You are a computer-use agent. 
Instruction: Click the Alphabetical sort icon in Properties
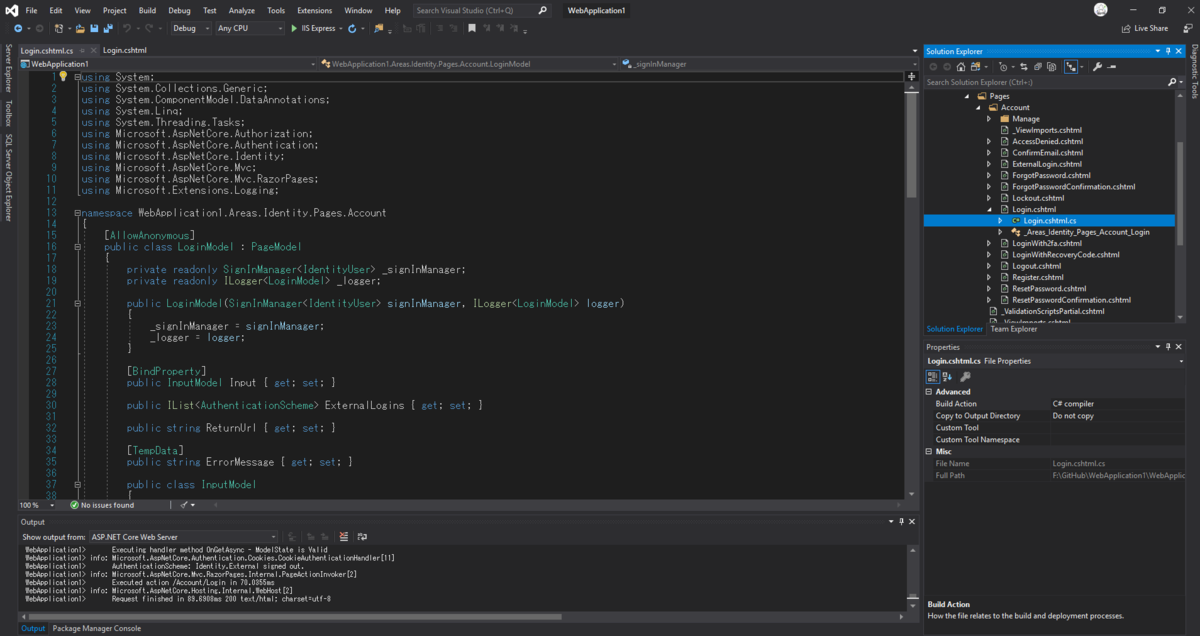[946, 377]
